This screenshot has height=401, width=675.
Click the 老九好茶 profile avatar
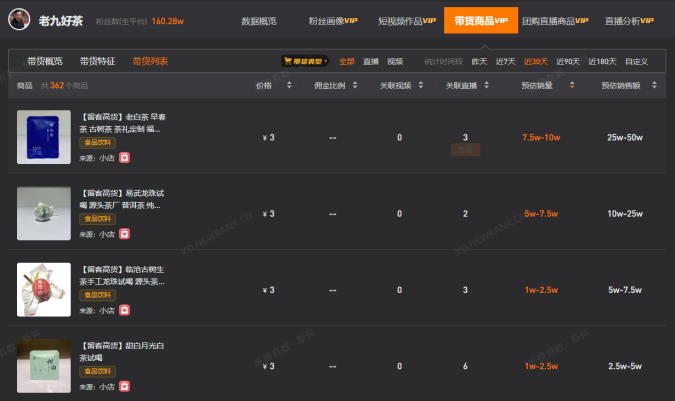tap(19, 19)
